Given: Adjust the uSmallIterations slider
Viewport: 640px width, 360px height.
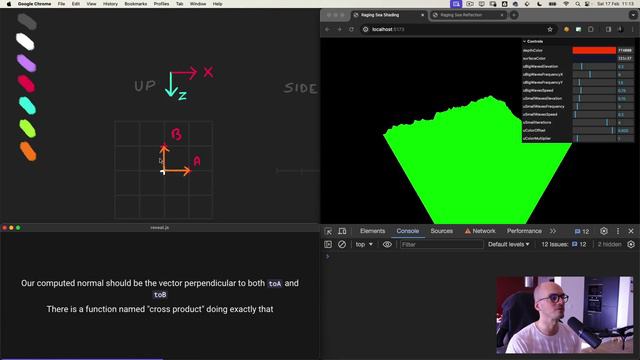Looking at the screenshot, I should coord(594,122).
